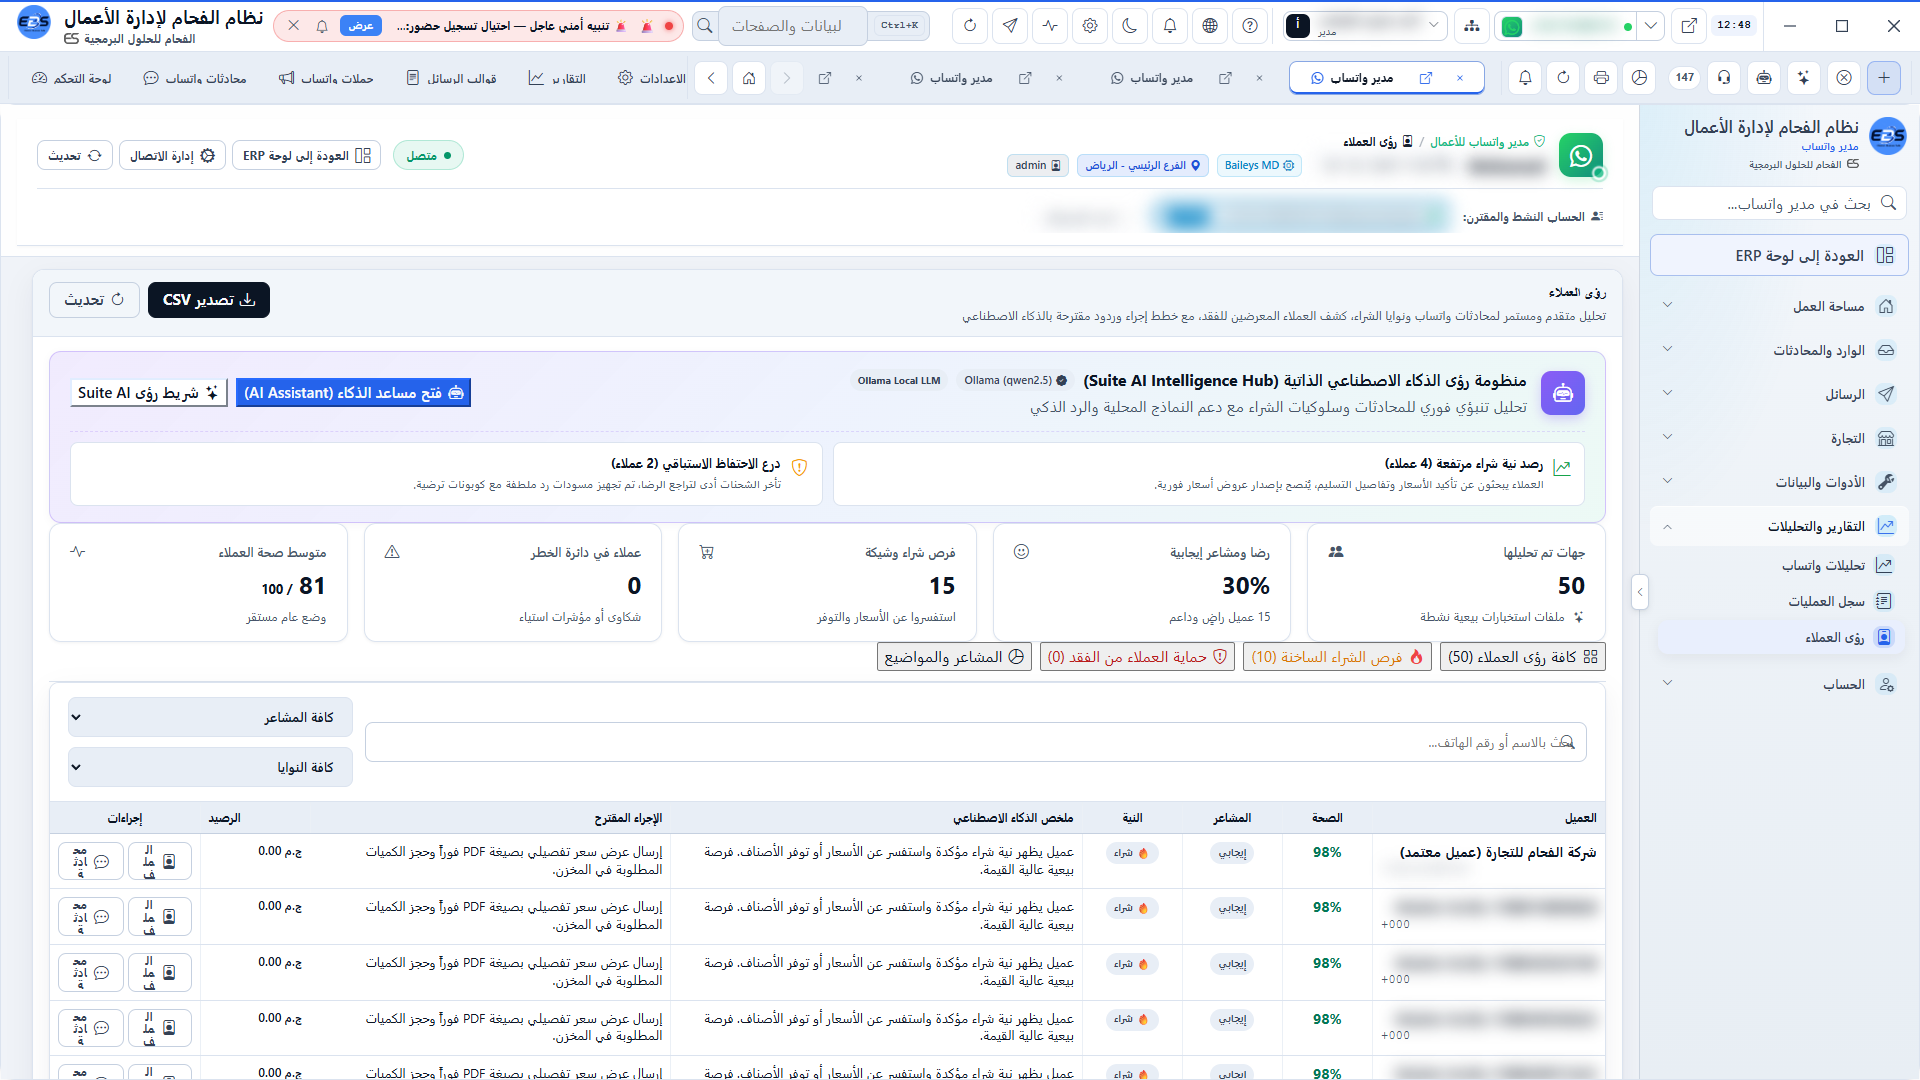Click search field بحث بالاسم أو رقم الهاتف
Image resolution: width=1920 pixels, height=1080 pixels.
976,742
